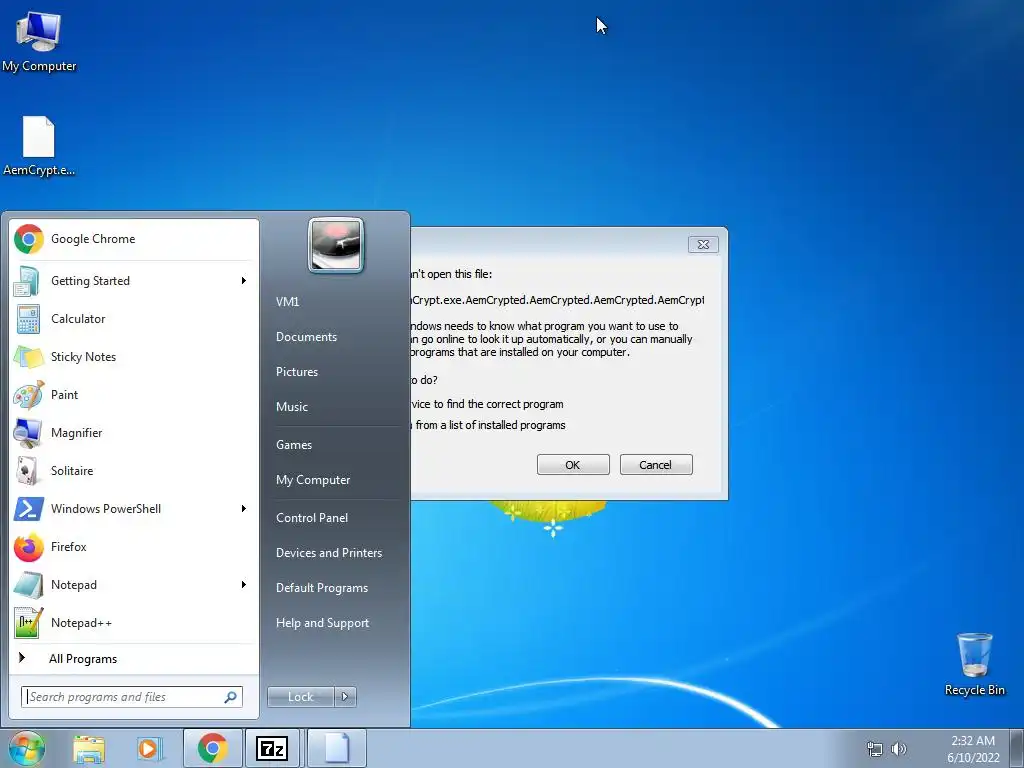Launch Getting Started icon in Start menu
The width and height of the screenshot is (1024, 768).
point(27,281)
